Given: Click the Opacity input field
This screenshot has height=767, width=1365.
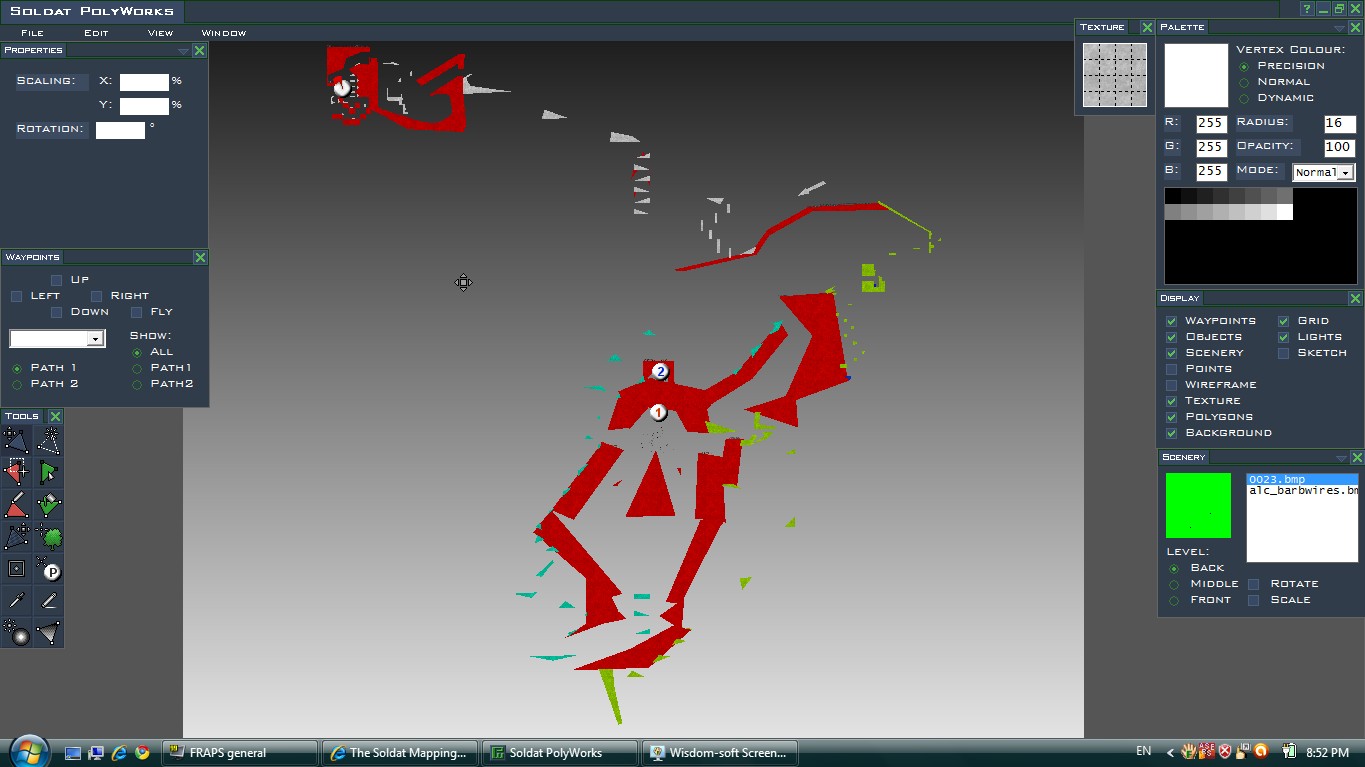Looking at the screenshot, I should tap(1338, 147).
